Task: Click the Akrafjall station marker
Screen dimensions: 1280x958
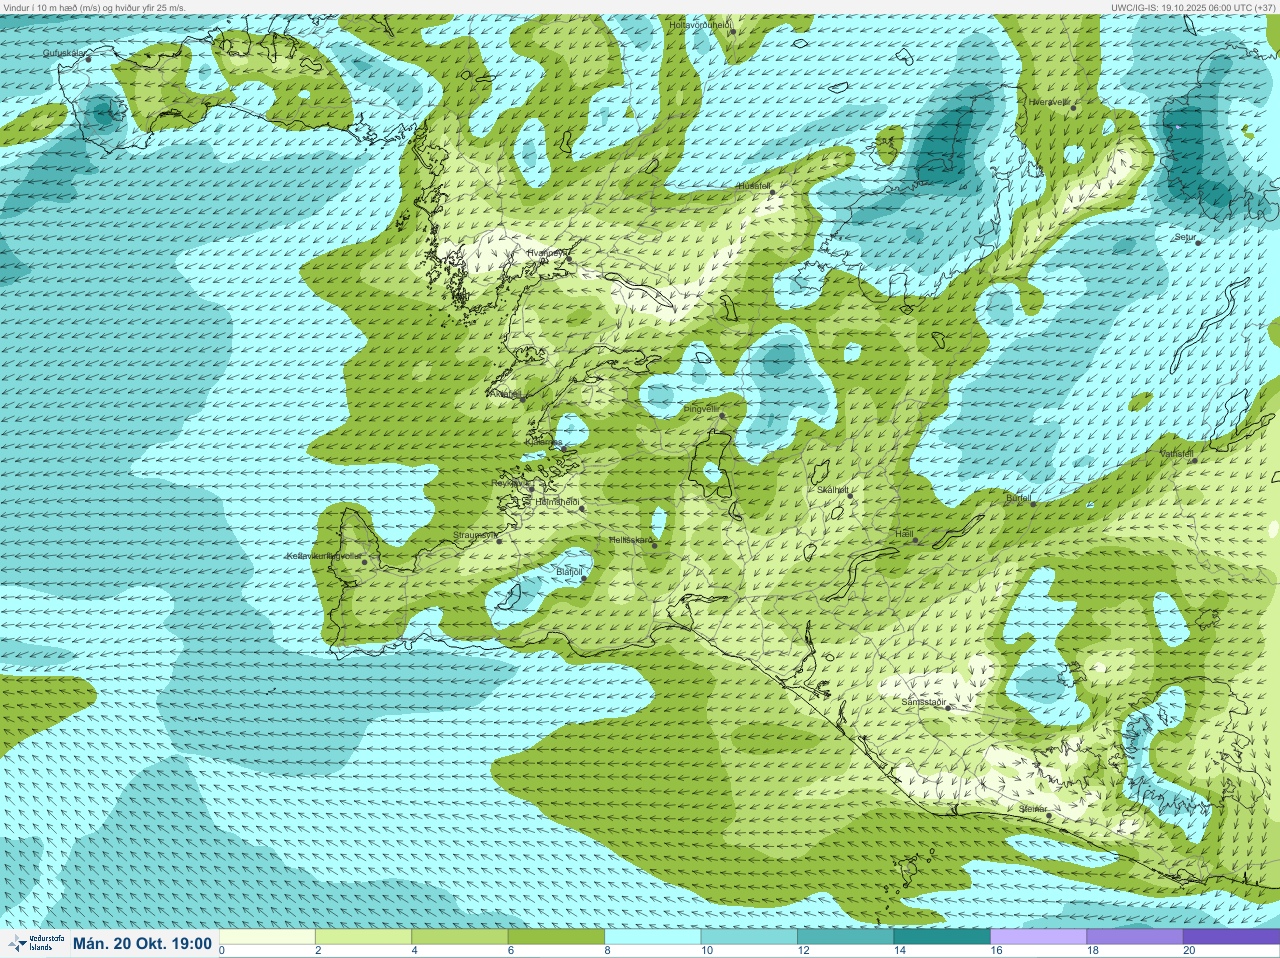Action: [x=522, y=398]
